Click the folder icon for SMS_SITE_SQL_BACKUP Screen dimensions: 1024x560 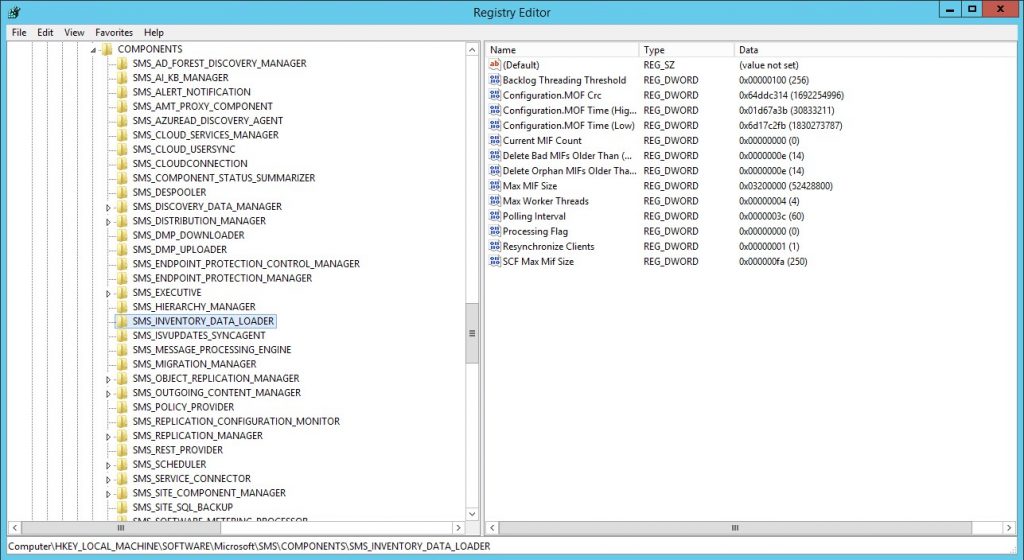(122, 508)
